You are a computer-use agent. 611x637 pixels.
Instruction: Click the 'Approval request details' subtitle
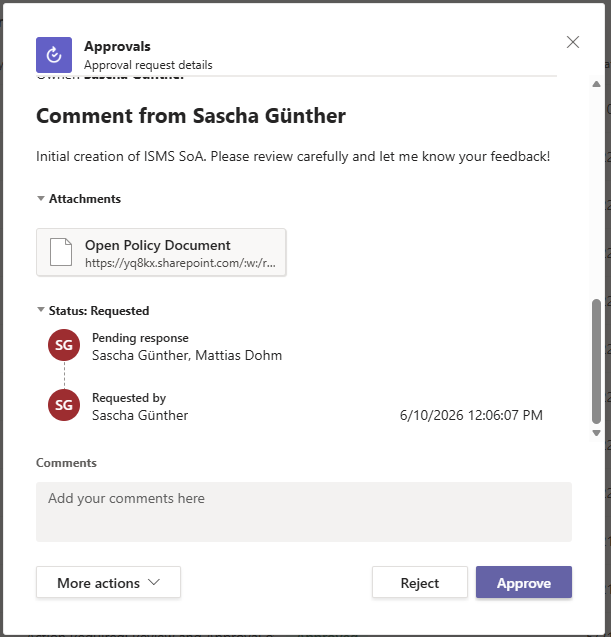pos(148,65)
